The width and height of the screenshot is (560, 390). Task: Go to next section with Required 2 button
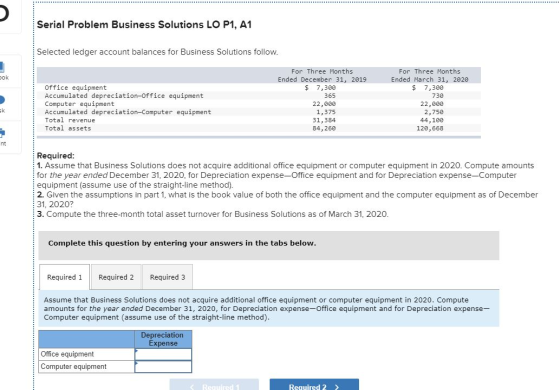tap(314, 386)
